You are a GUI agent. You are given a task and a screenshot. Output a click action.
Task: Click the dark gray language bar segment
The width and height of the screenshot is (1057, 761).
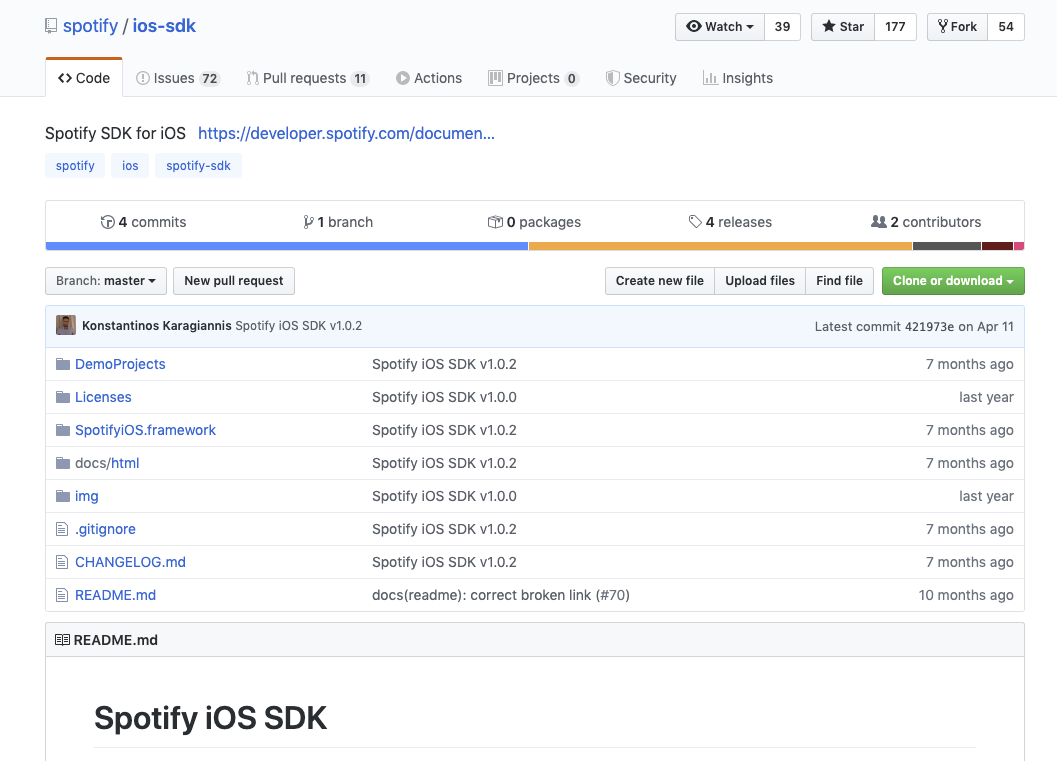coord(947,246)
